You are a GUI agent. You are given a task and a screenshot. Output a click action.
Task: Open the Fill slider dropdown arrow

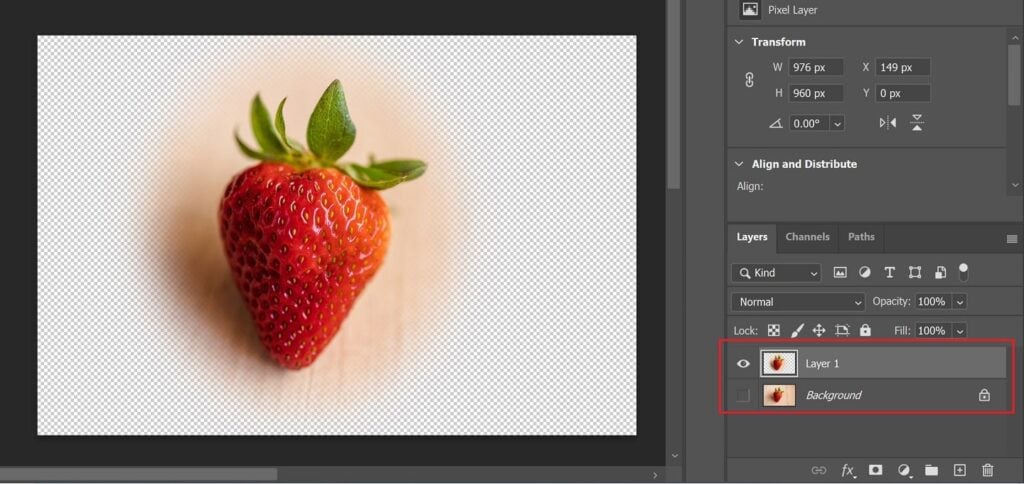959,331
